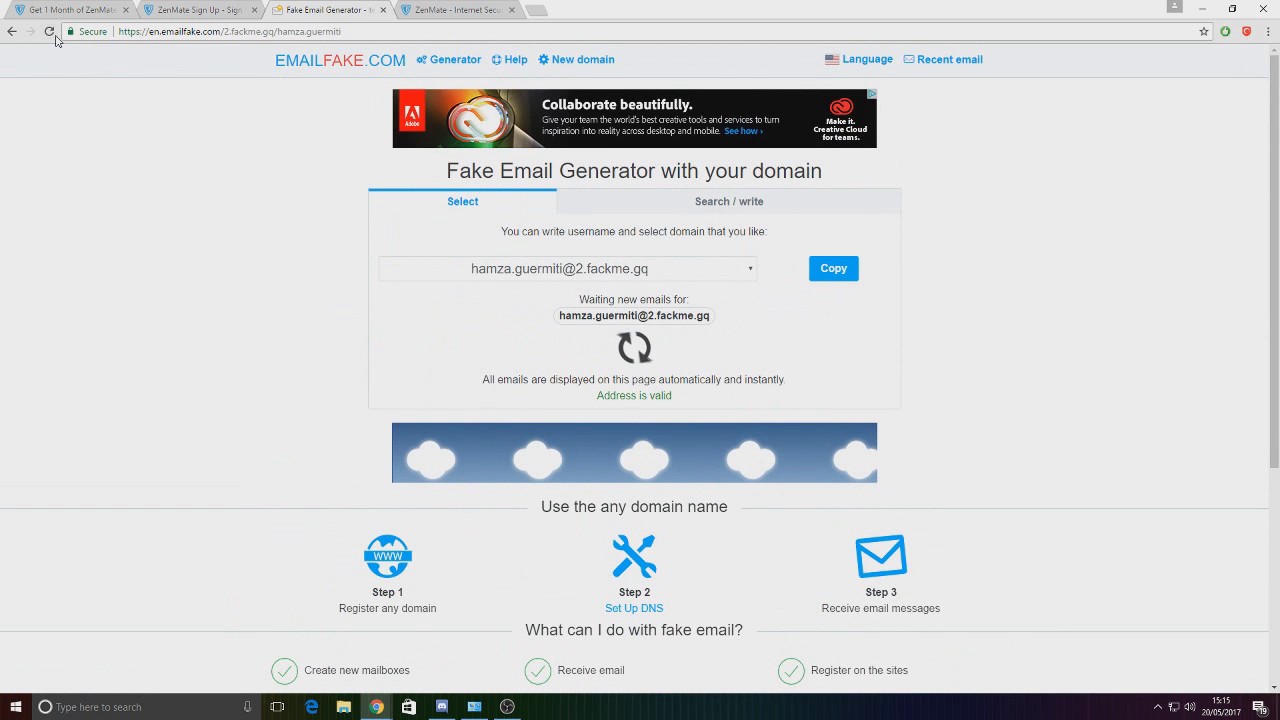Switch to the ZenMate - Internet Security browser tab

pos(457,10)
